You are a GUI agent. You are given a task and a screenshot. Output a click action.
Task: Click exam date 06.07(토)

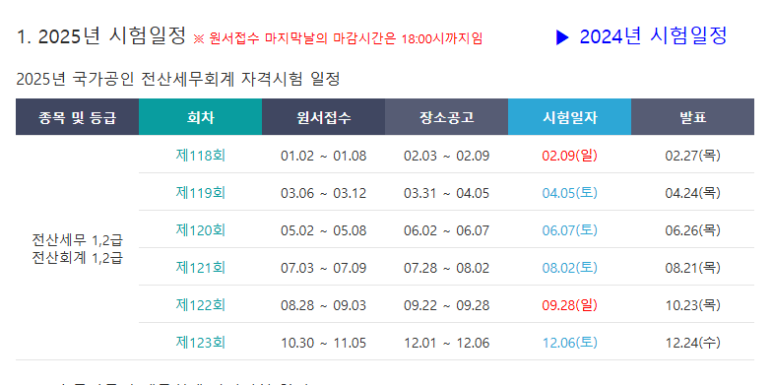569,230
